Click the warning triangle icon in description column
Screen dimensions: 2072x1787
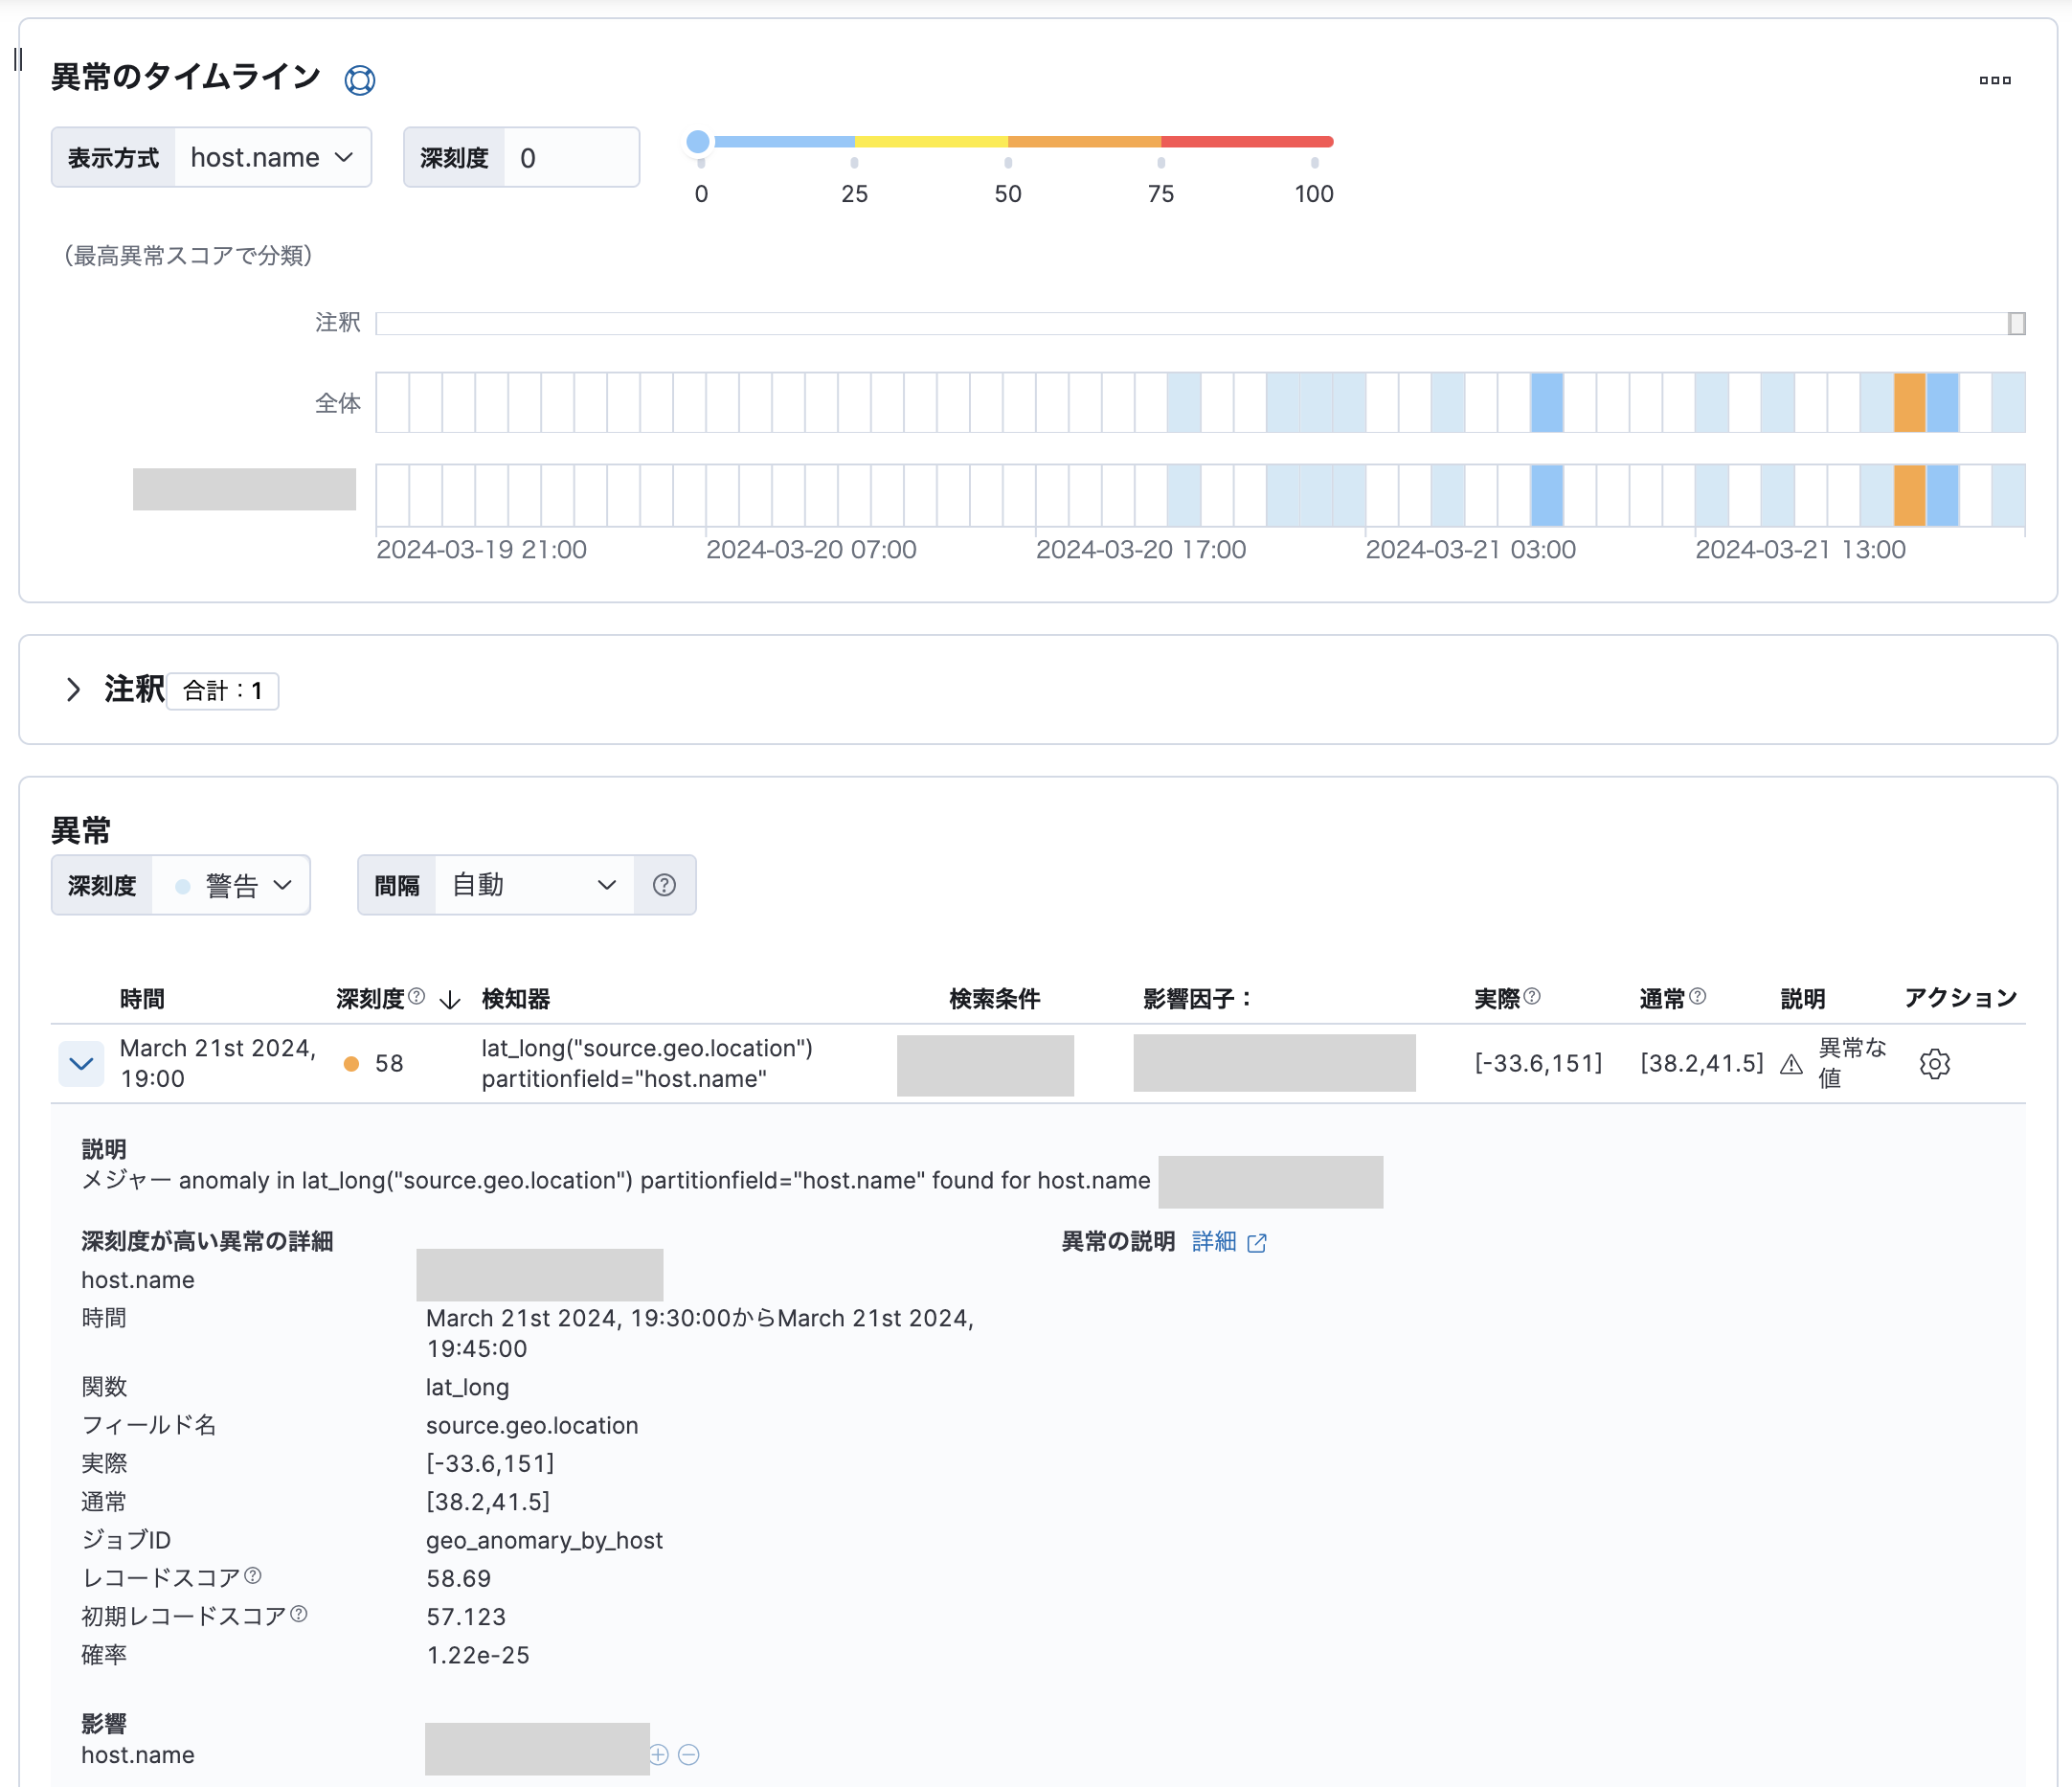pos(1791,1064)
